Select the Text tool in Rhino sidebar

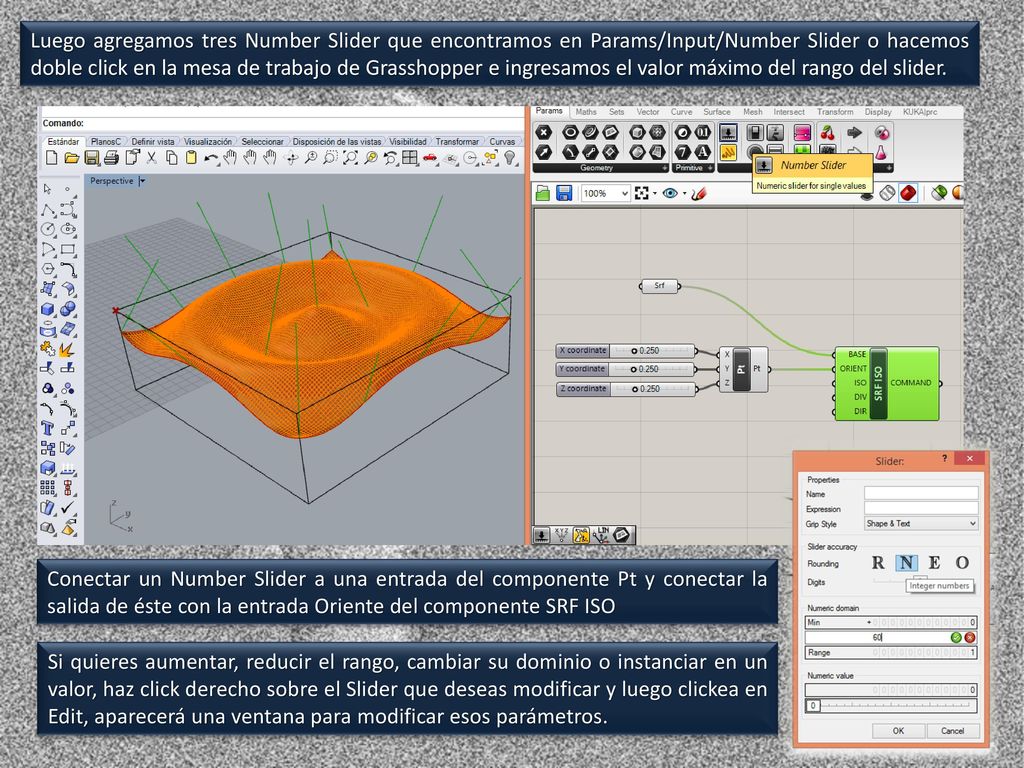[x=47, y=428]
